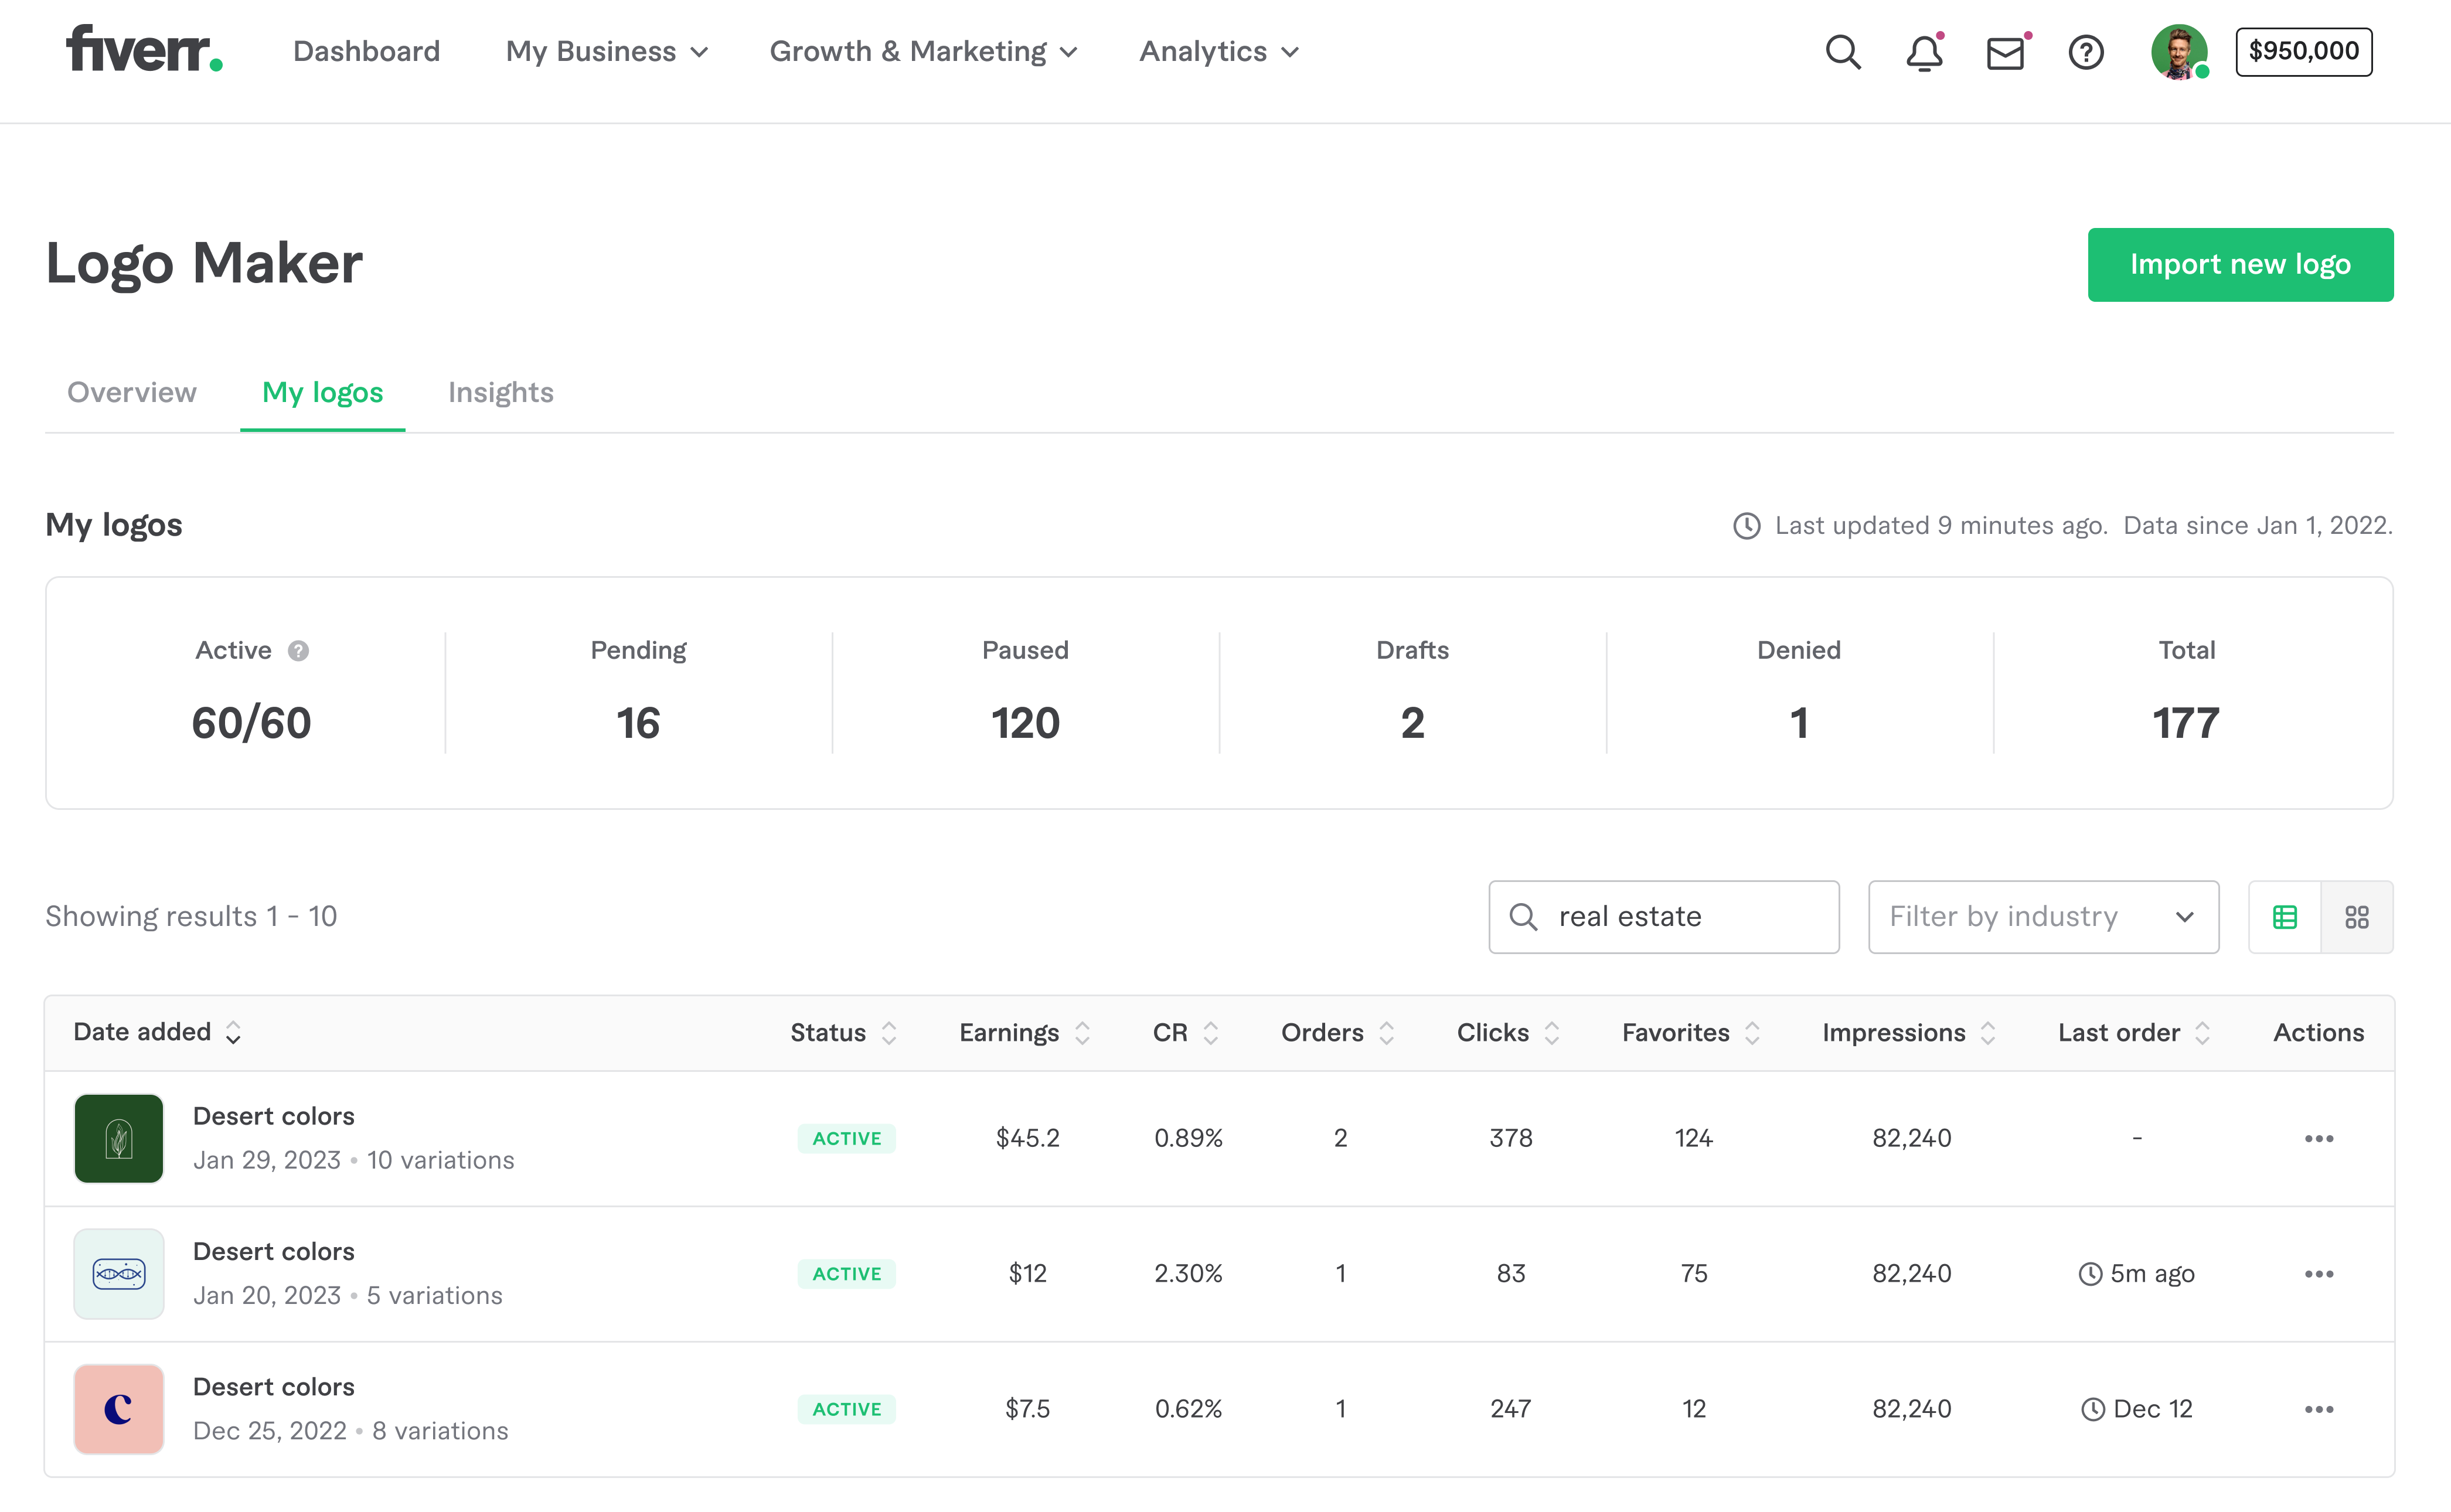
Task: Open the search magnifier in top navigation
Action: click(1843, 52)
